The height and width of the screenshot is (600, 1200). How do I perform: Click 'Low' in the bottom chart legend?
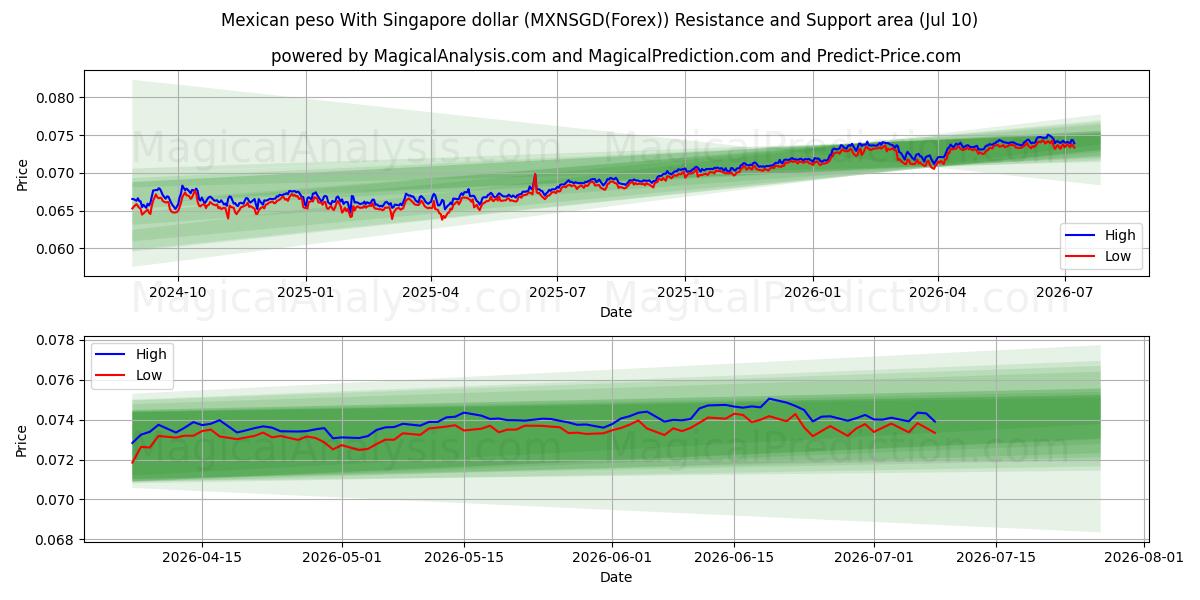tap(149, 375)
